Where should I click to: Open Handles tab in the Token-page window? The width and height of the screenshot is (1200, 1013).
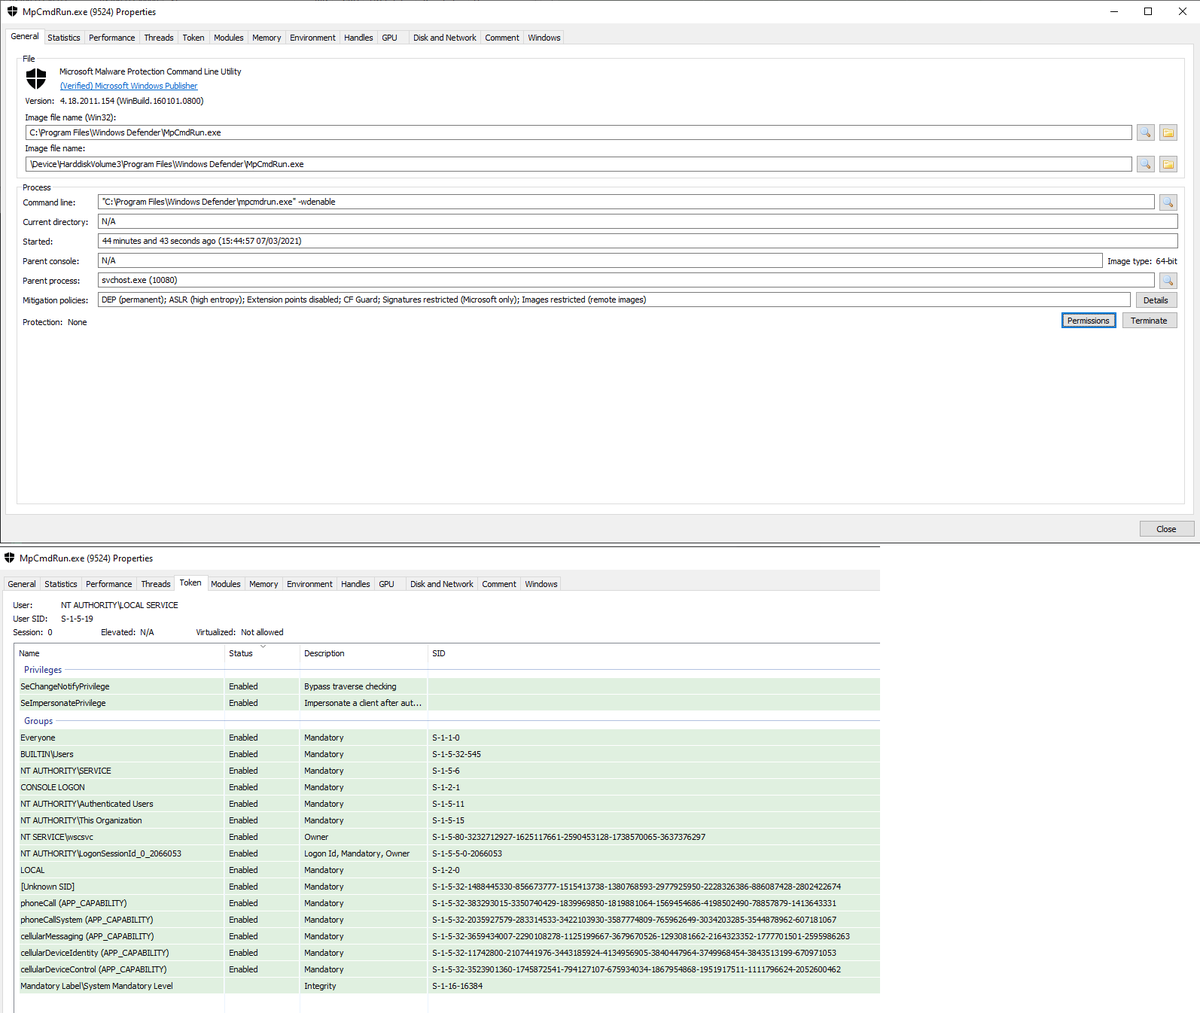(355, 584)
